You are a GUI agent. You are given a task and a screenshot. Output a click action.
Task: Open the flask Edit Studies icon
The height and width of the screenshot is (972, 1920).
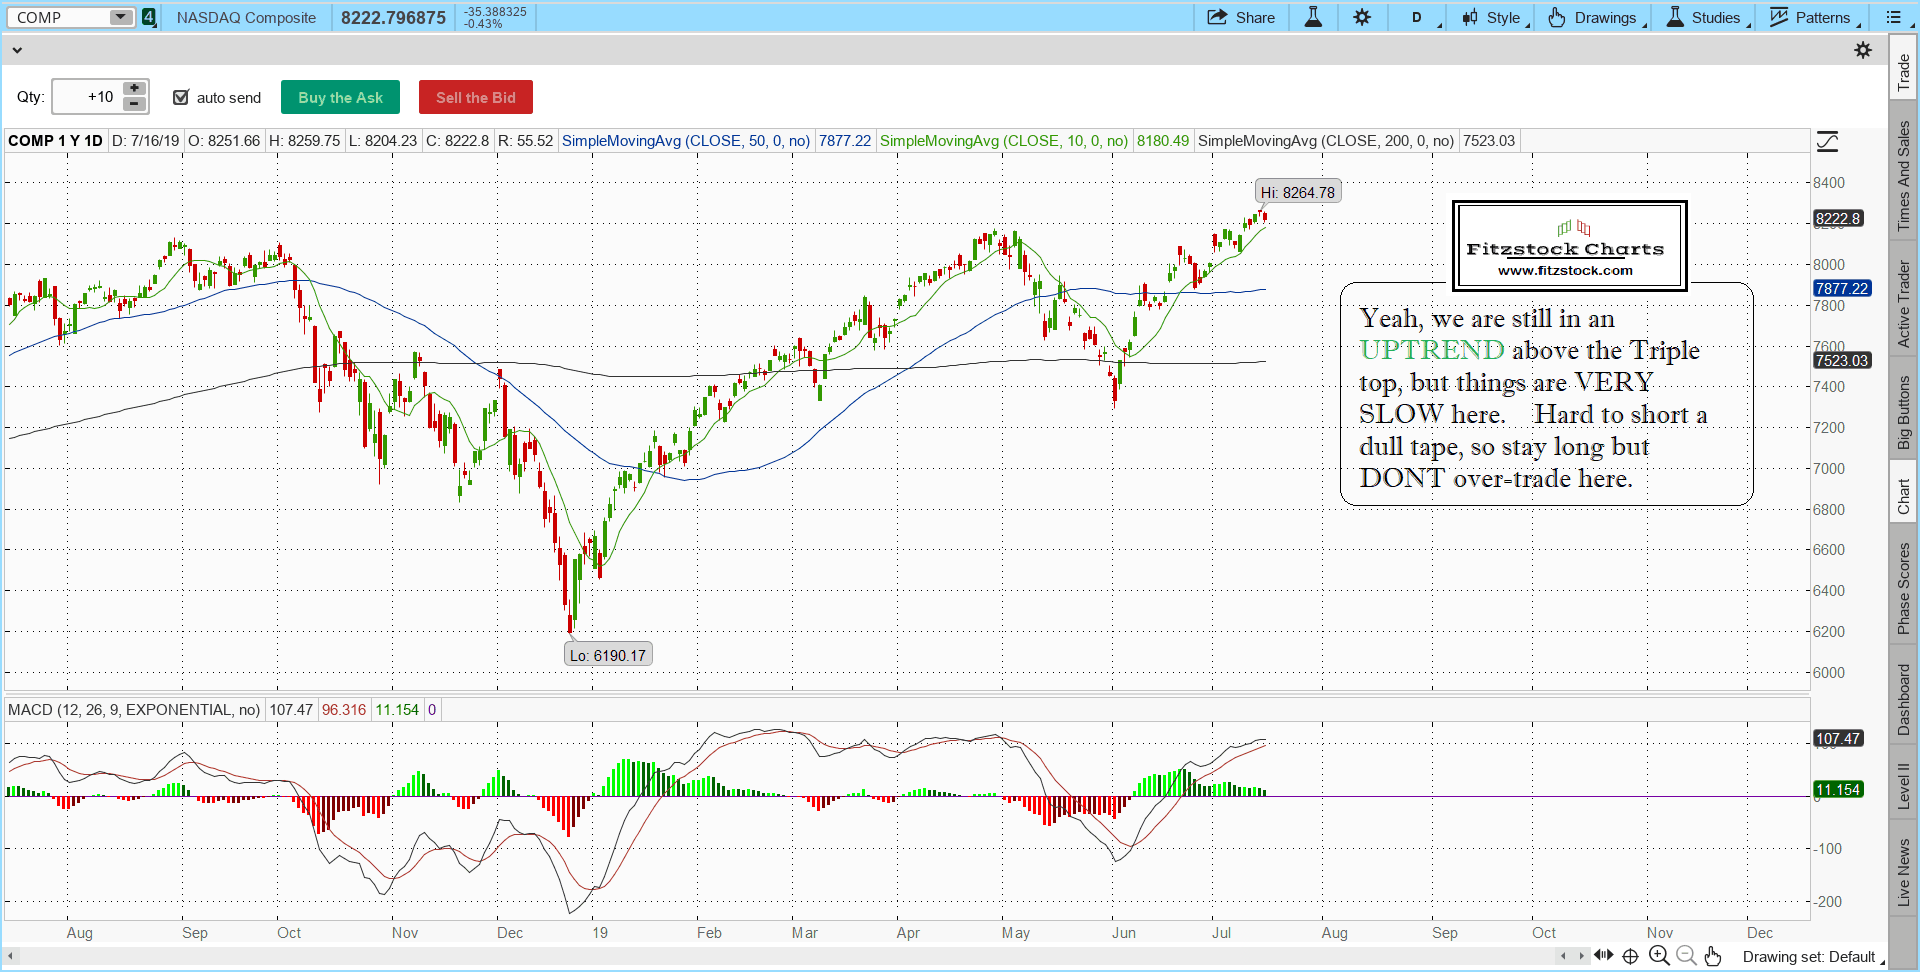pyautogui.click(x=1313, y=17)
